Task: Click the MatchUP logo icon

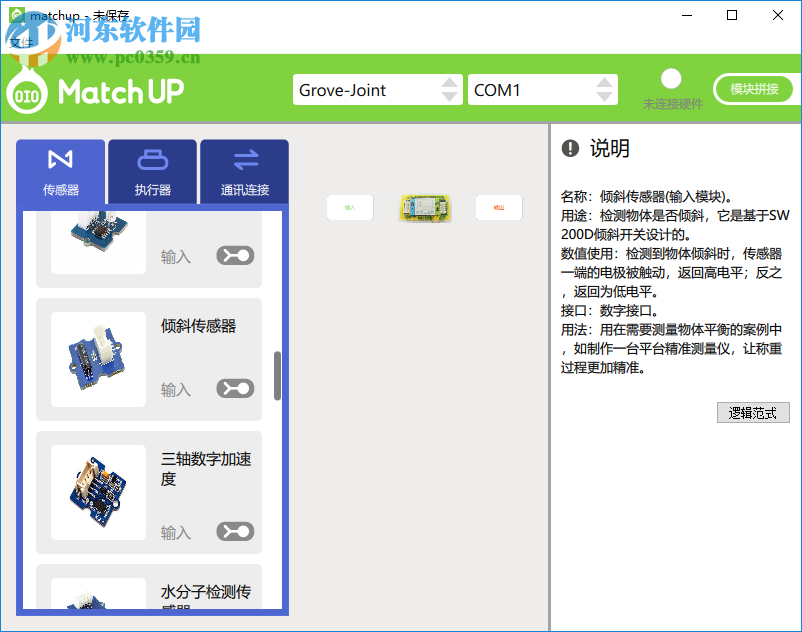Action: click(x=25, y=93)
